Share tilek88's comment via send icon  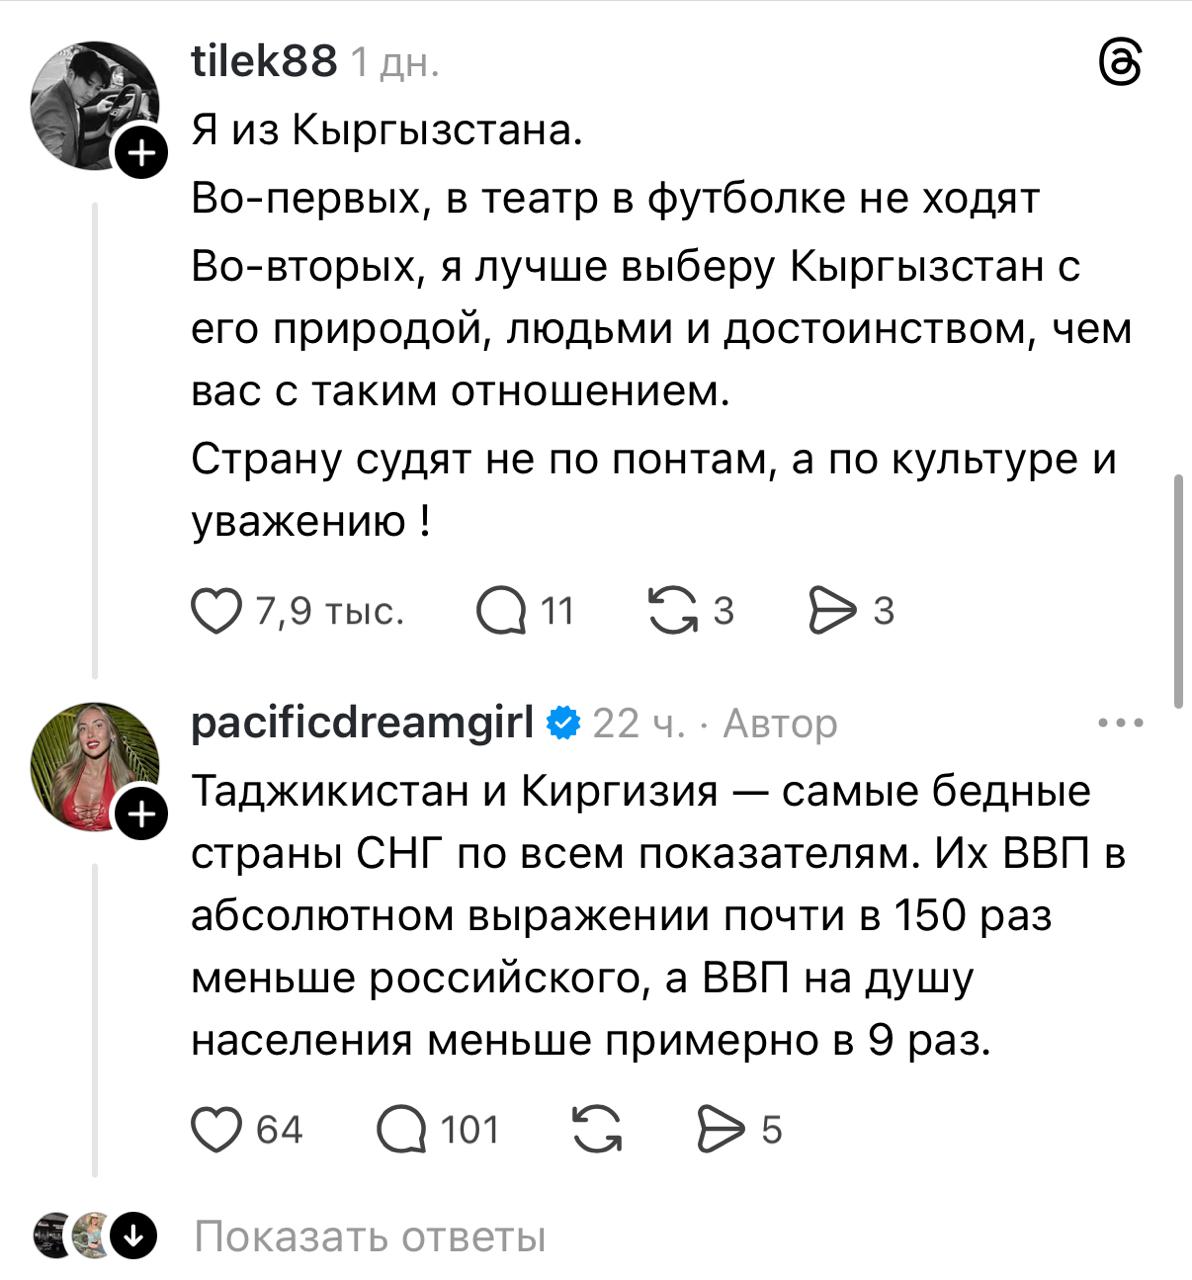pos(831,611)
